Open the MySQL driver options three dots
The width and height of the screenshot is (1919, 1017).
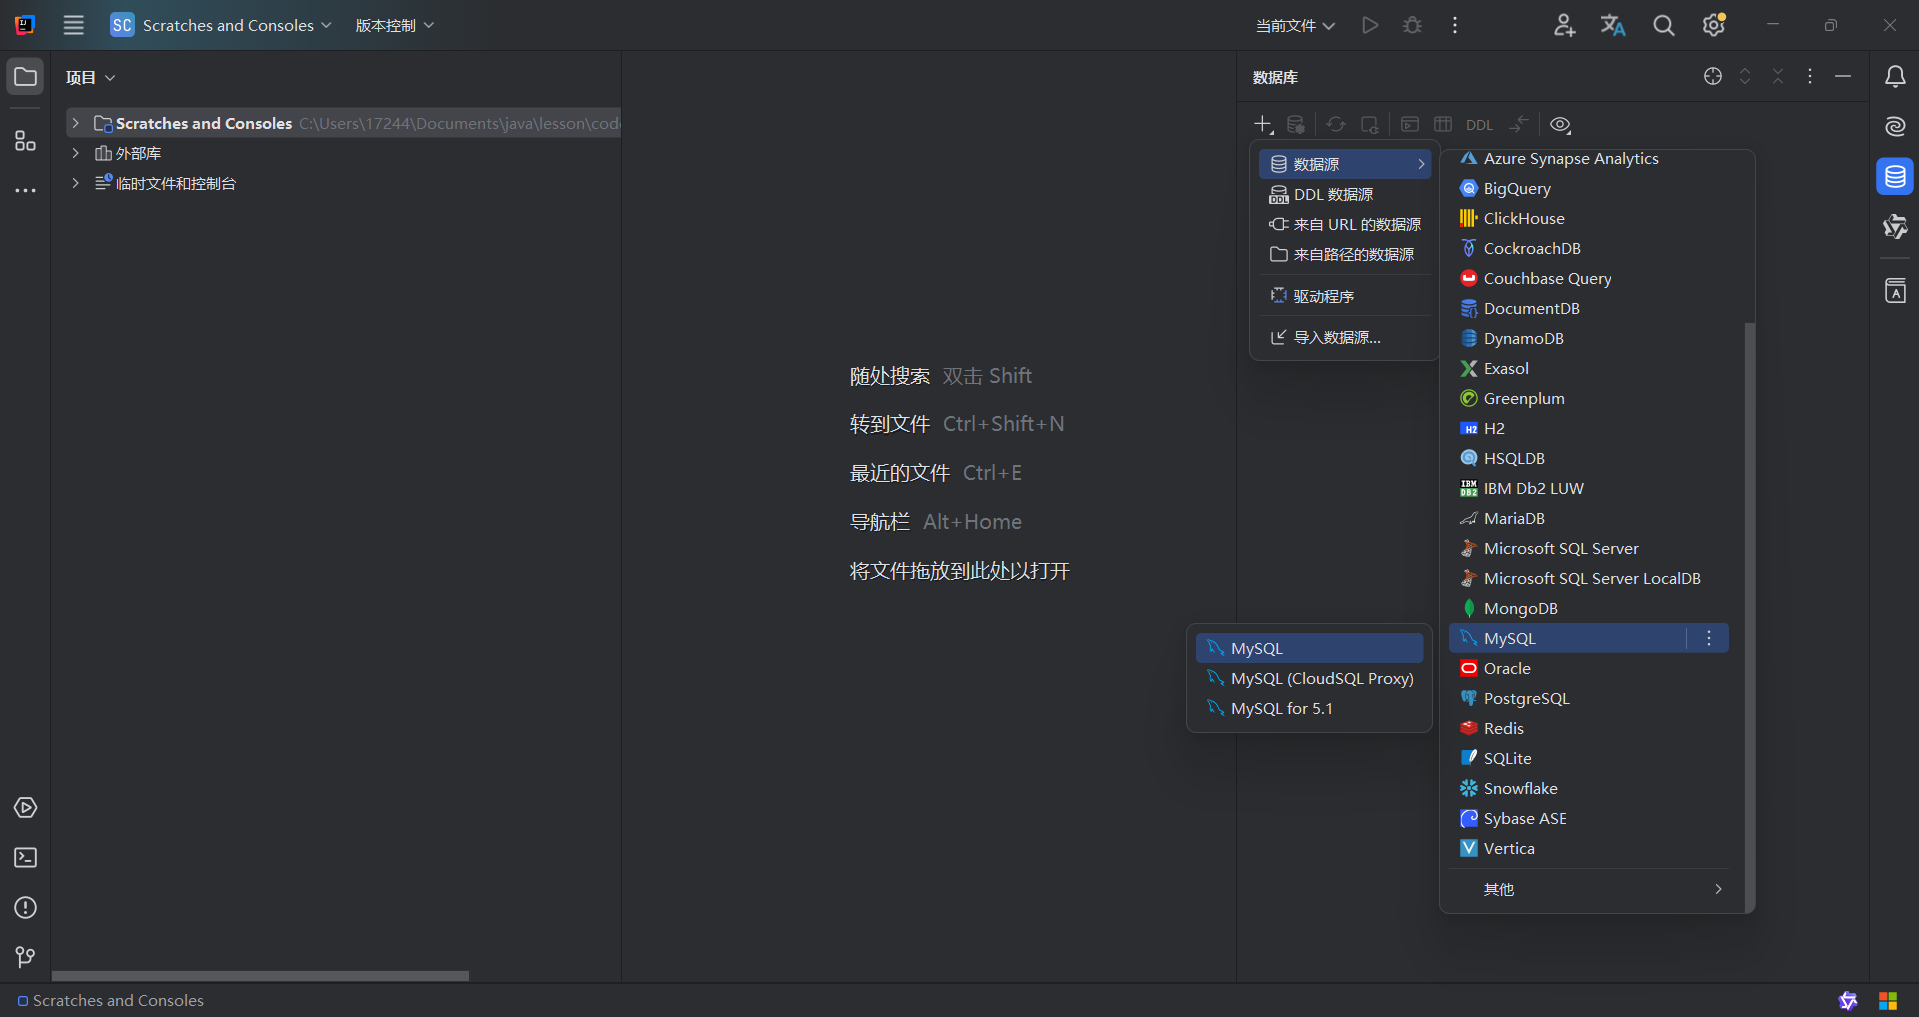(1709, 638)
